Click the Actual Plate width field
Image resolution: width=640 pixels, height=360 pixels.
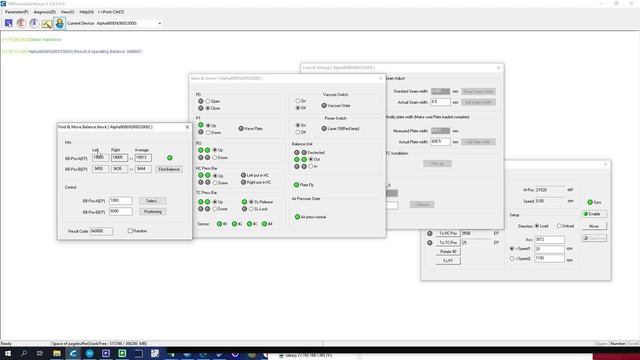[440, 142]
